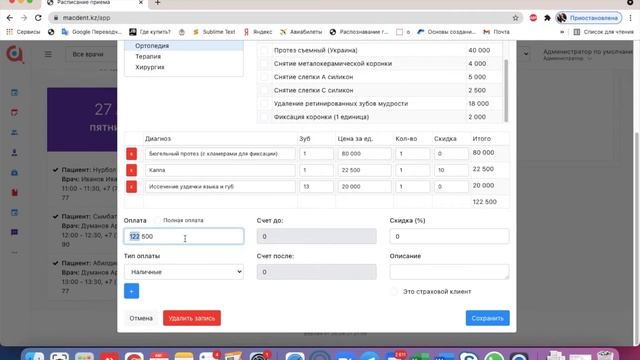Viewport: 640px width, 360px height.
Task: Click the red Удалить запись button
Action: tap(192, 318)
